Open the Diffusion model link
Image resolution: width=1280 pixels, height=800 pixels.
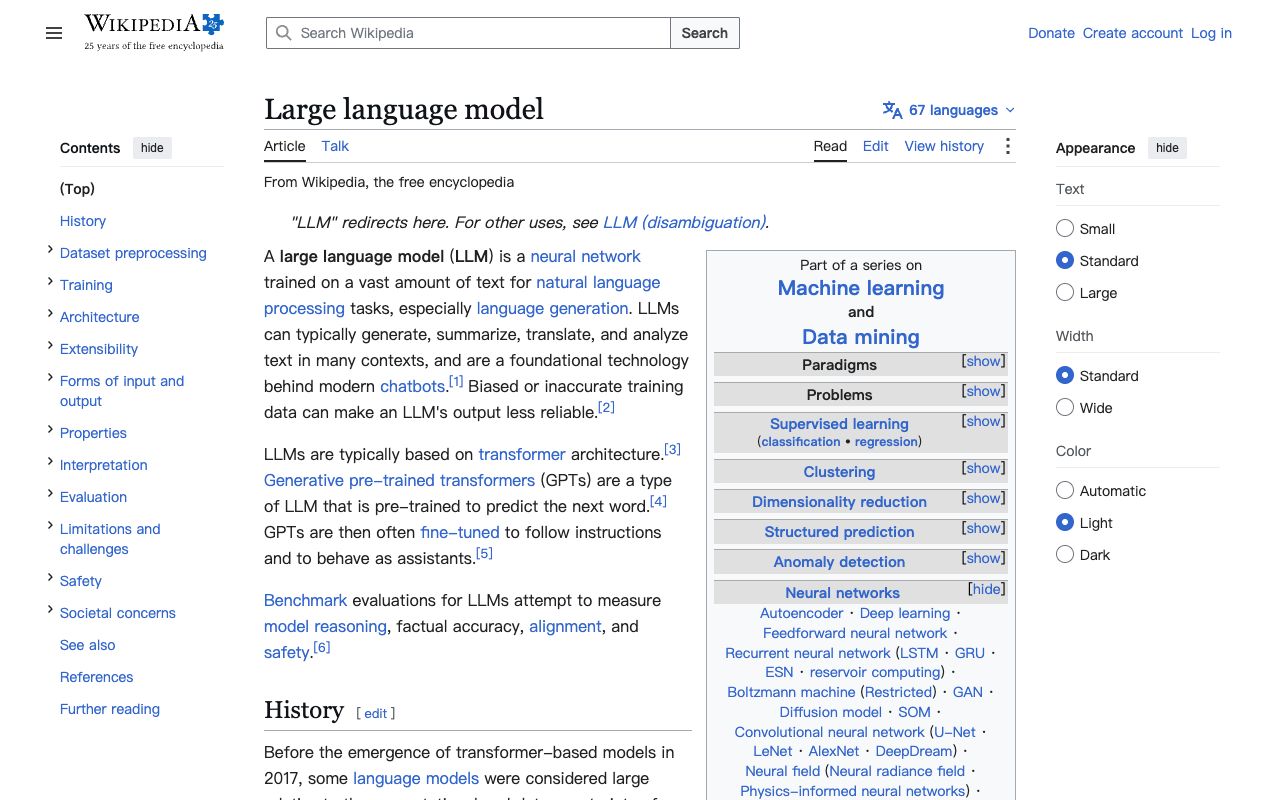831,712
